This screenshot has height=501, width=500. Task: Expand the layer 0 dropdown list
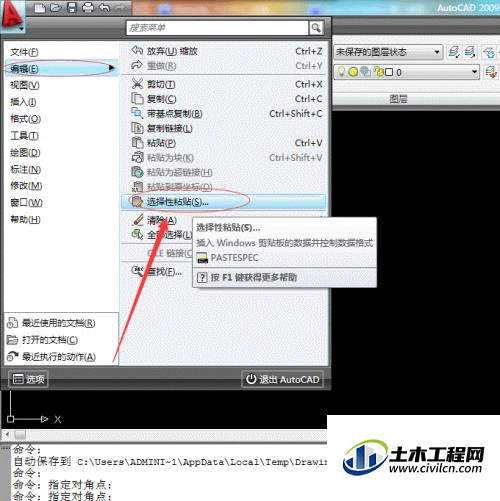[474, 72]
